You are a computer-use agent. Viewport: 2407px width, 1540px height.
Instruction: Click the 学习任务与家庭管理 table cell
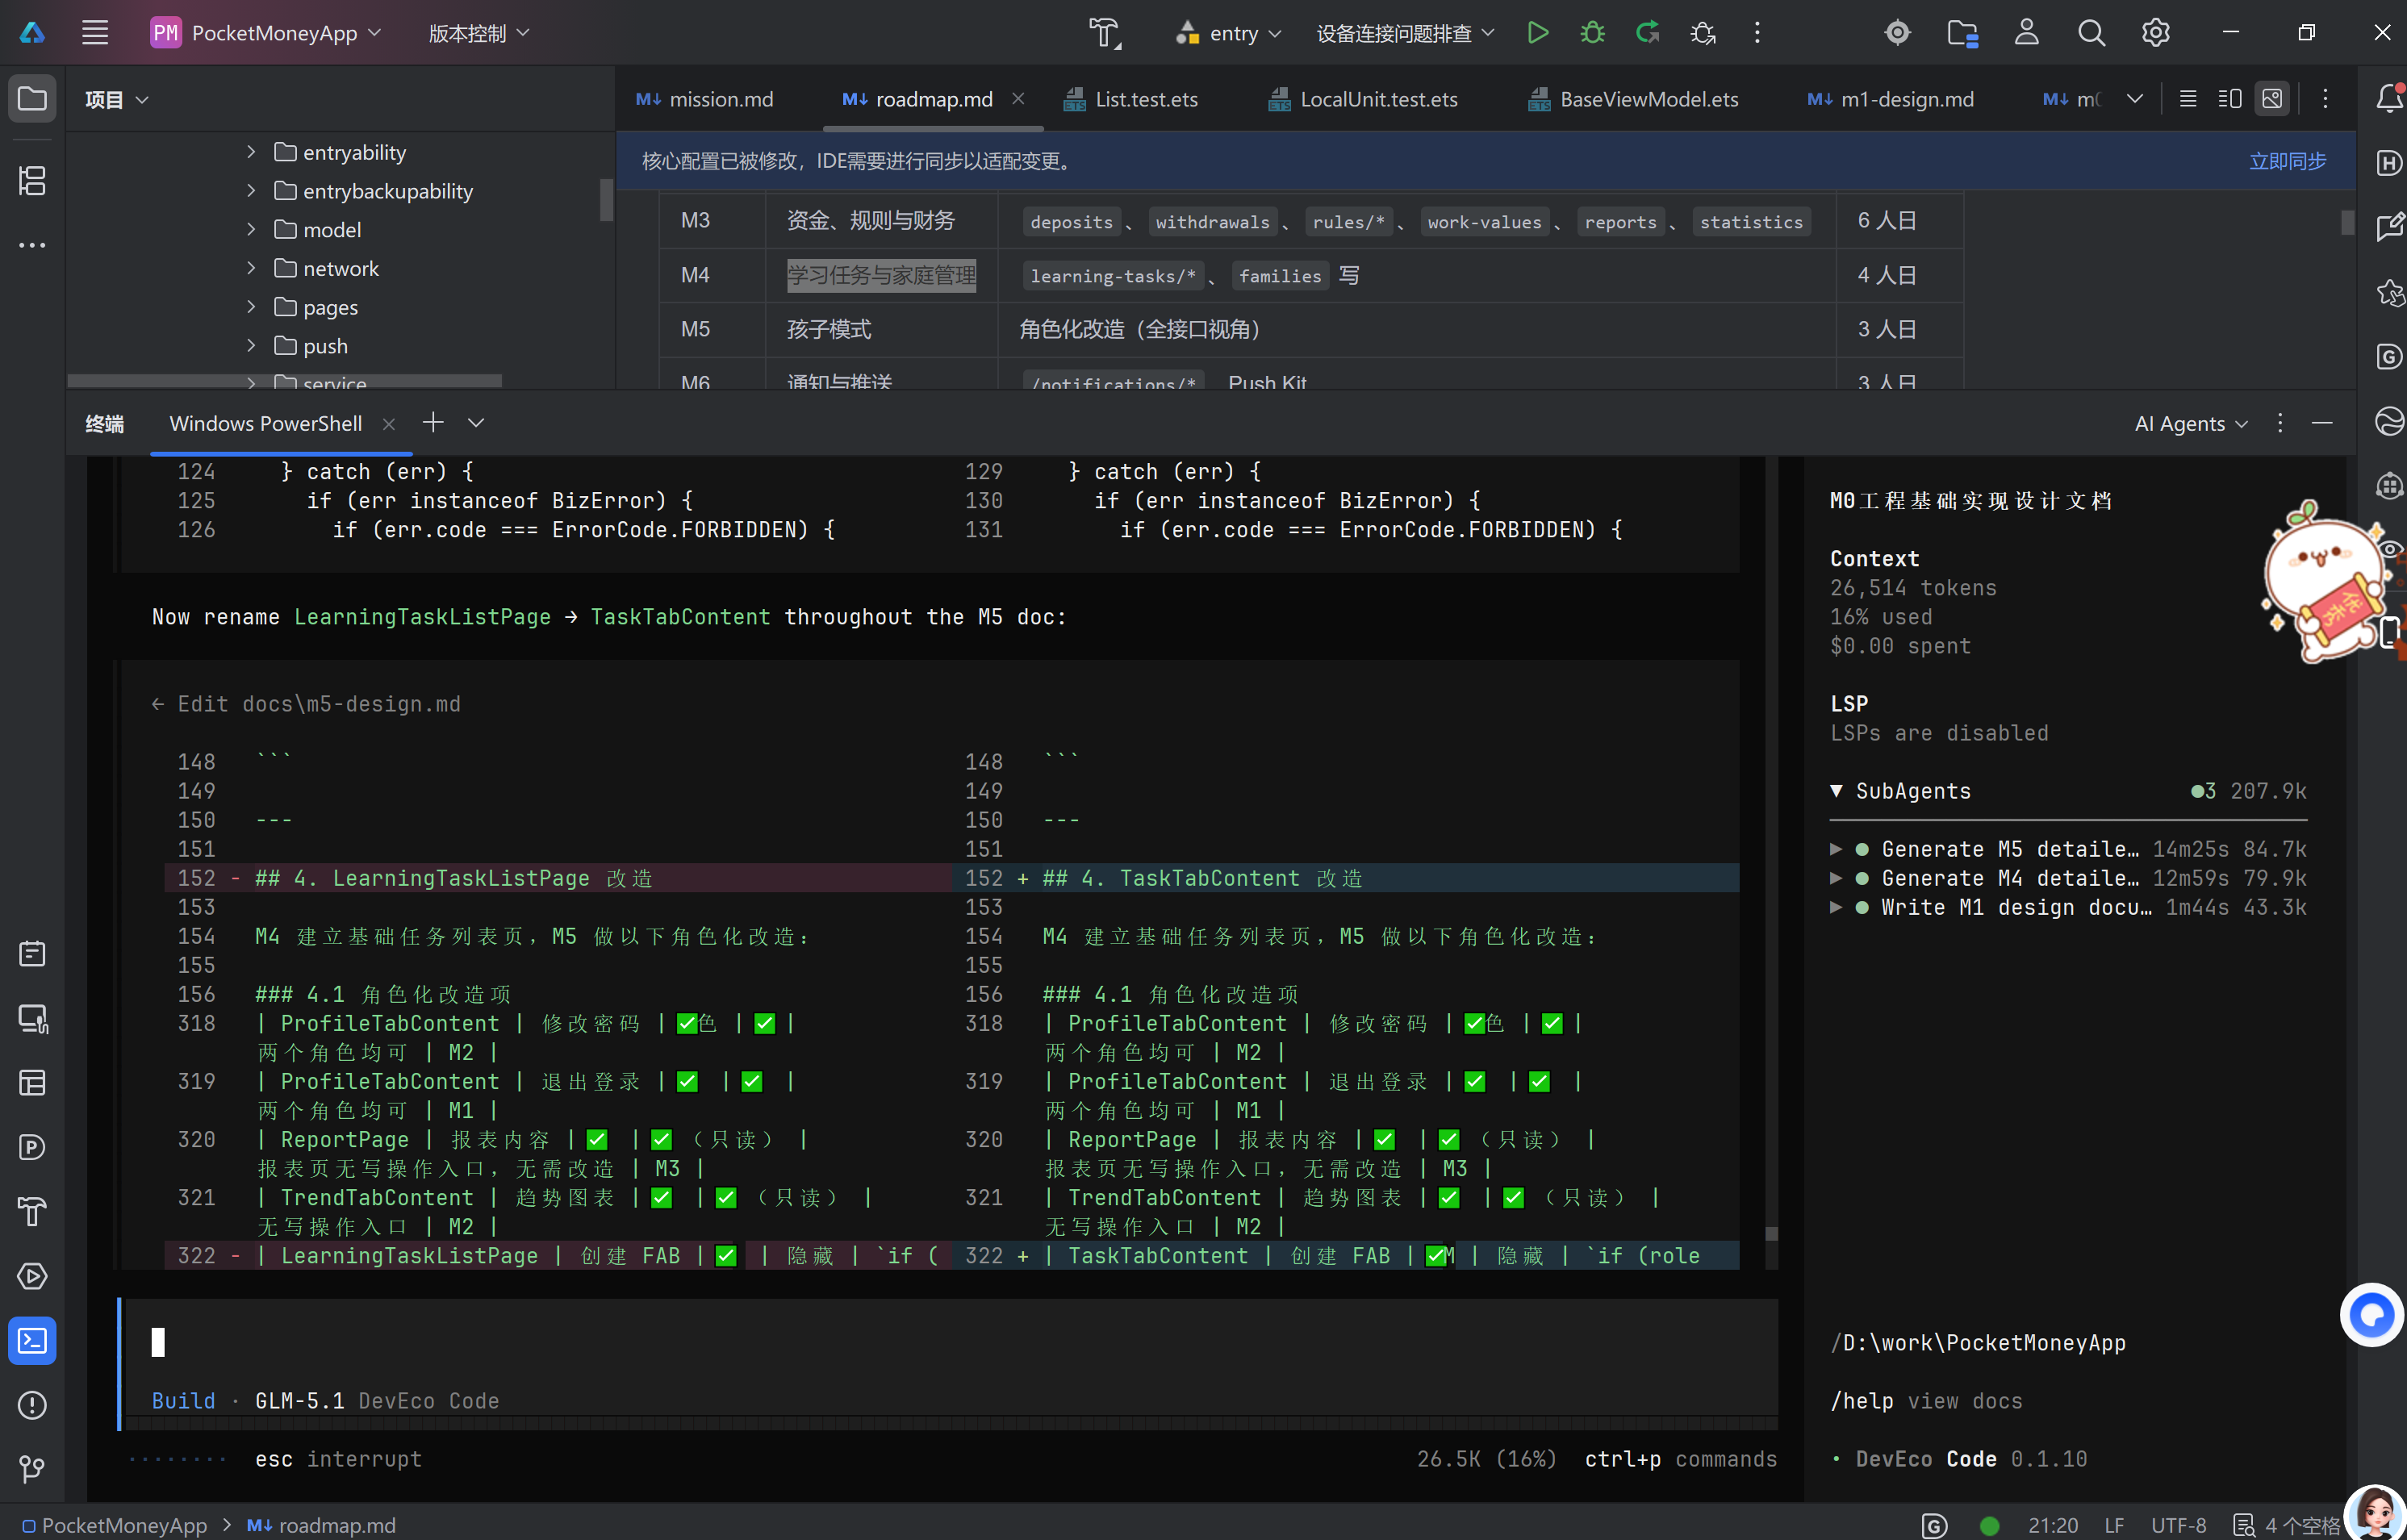[881, 275]
